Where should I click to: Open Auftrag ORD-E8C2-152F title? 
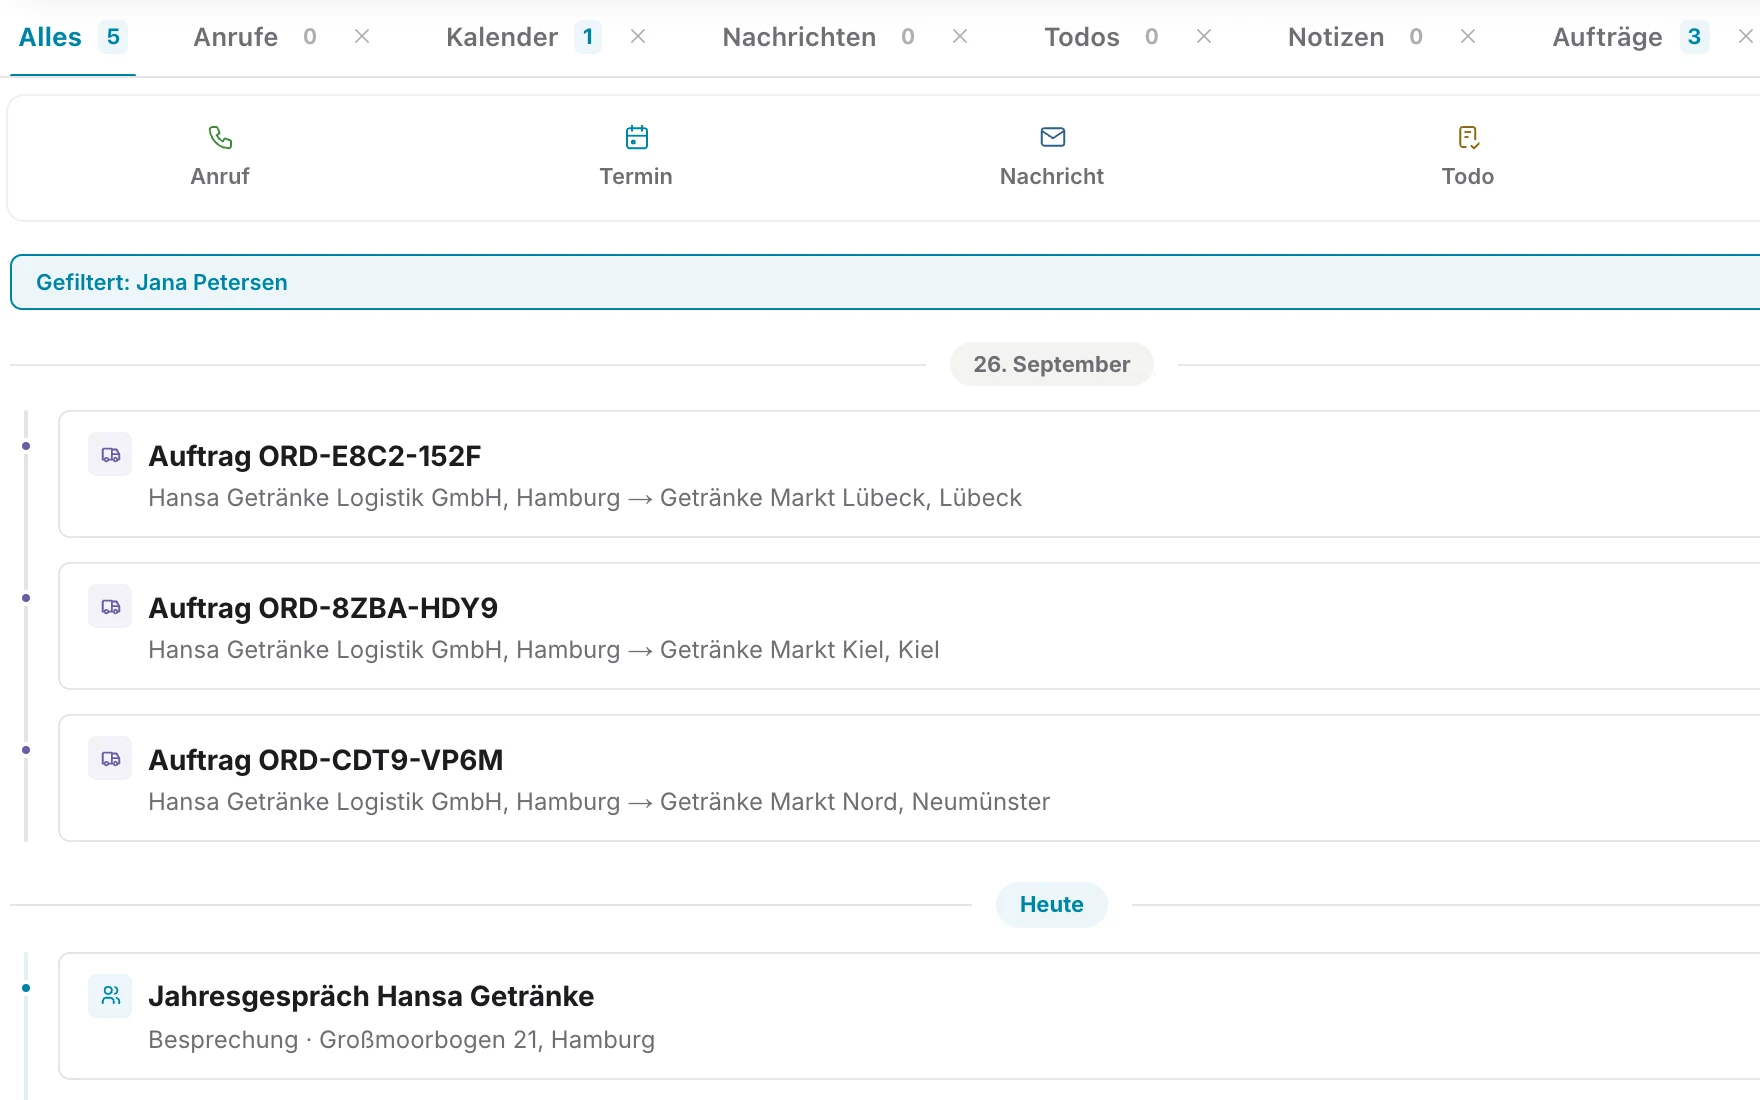tap(315, 456)
